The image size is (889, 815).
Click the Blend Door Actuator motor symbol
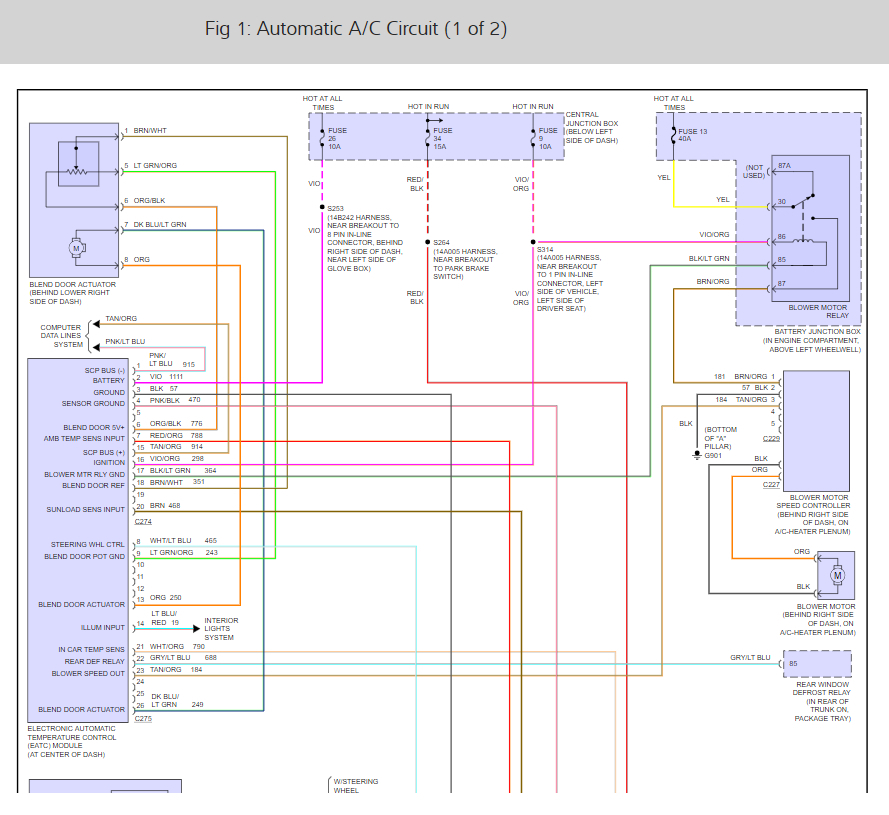(76, 248)
